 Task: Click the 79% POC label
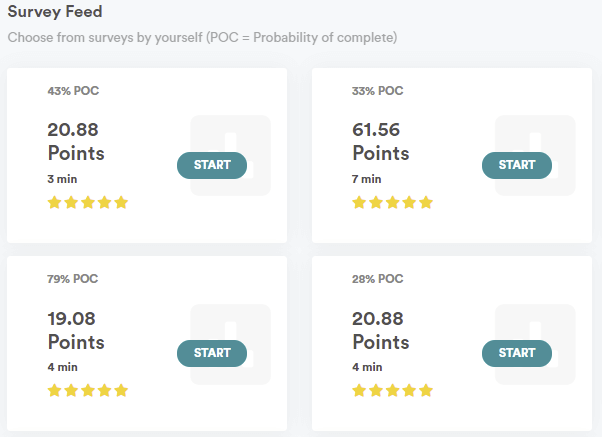[x=73, y=279]
